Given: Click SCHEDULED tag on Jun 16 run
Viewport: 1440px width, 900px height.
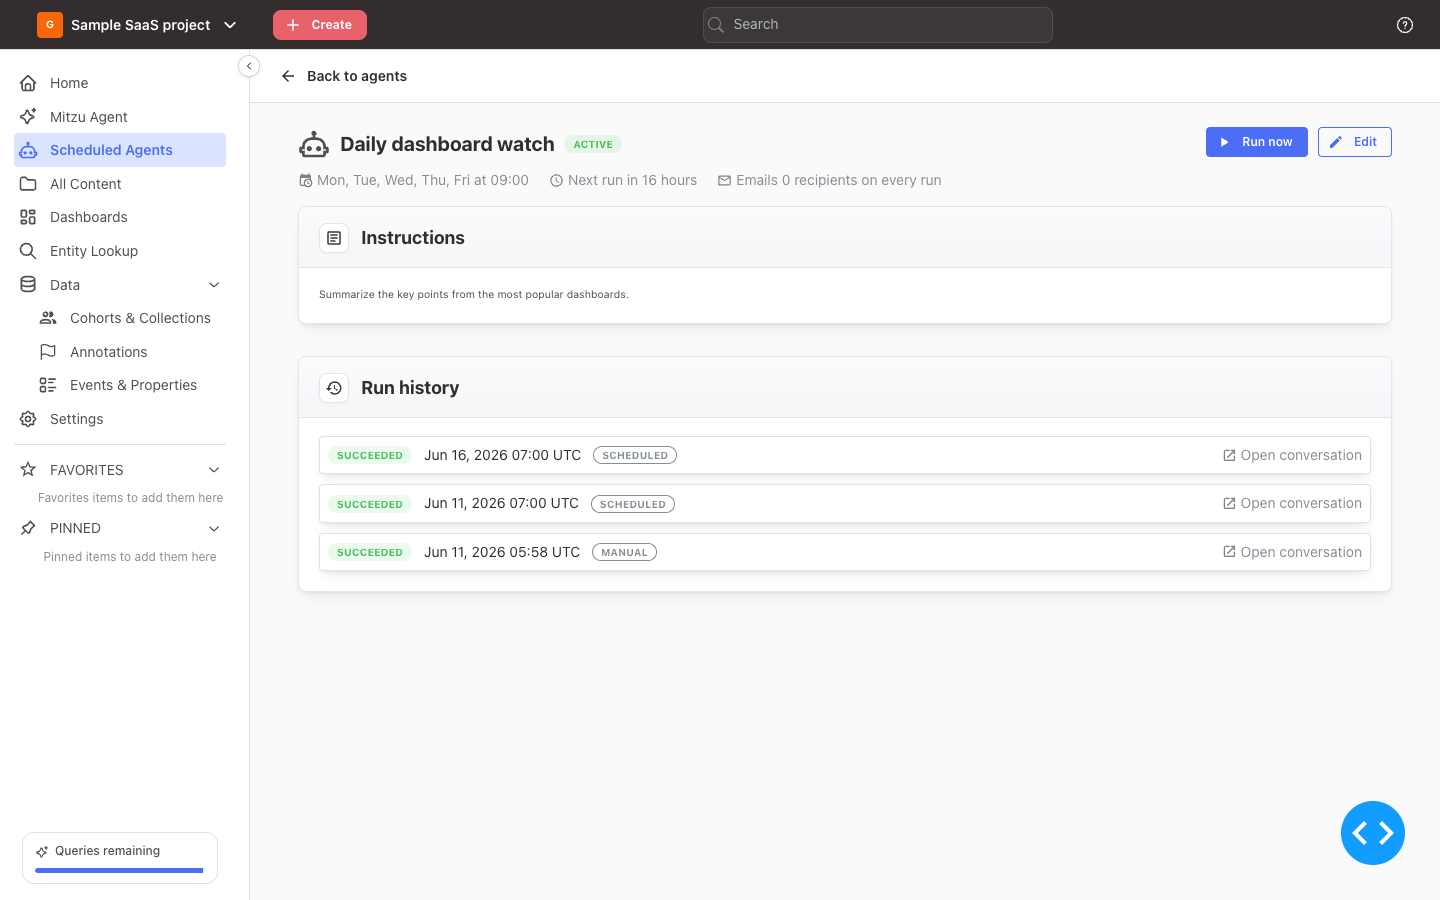Looking at the screenshot, I should [x=635, y=455].
